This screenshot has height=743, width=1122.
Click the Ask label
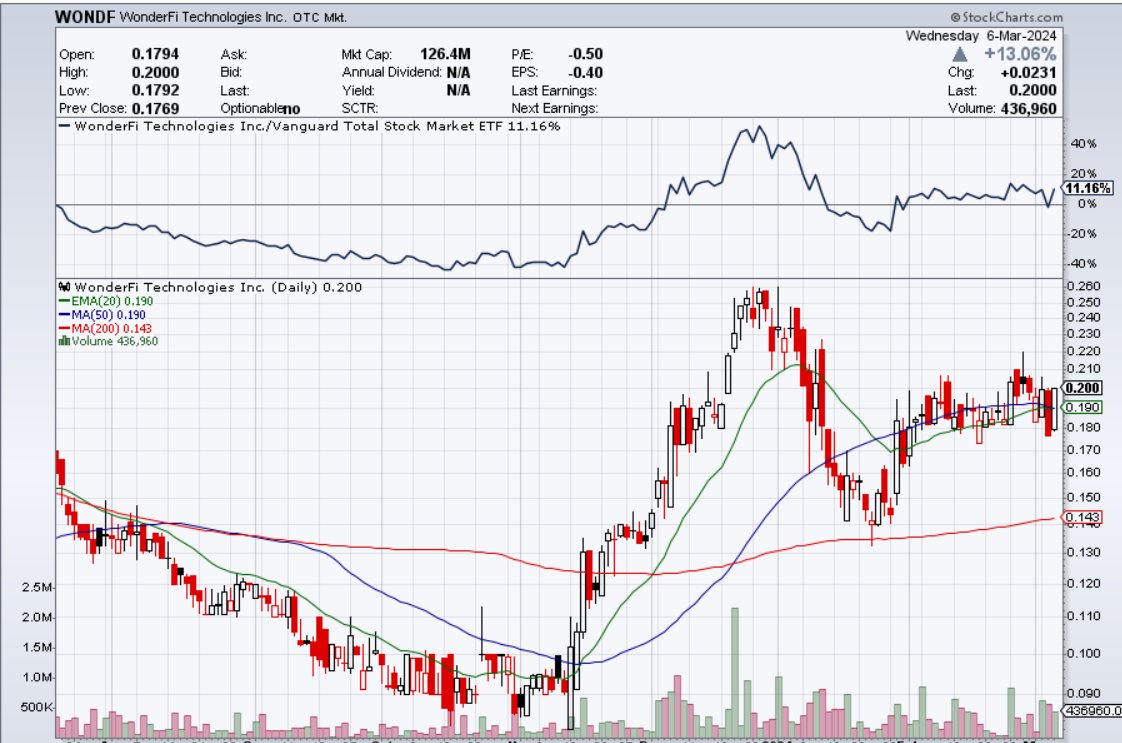(x=234, y=54)
